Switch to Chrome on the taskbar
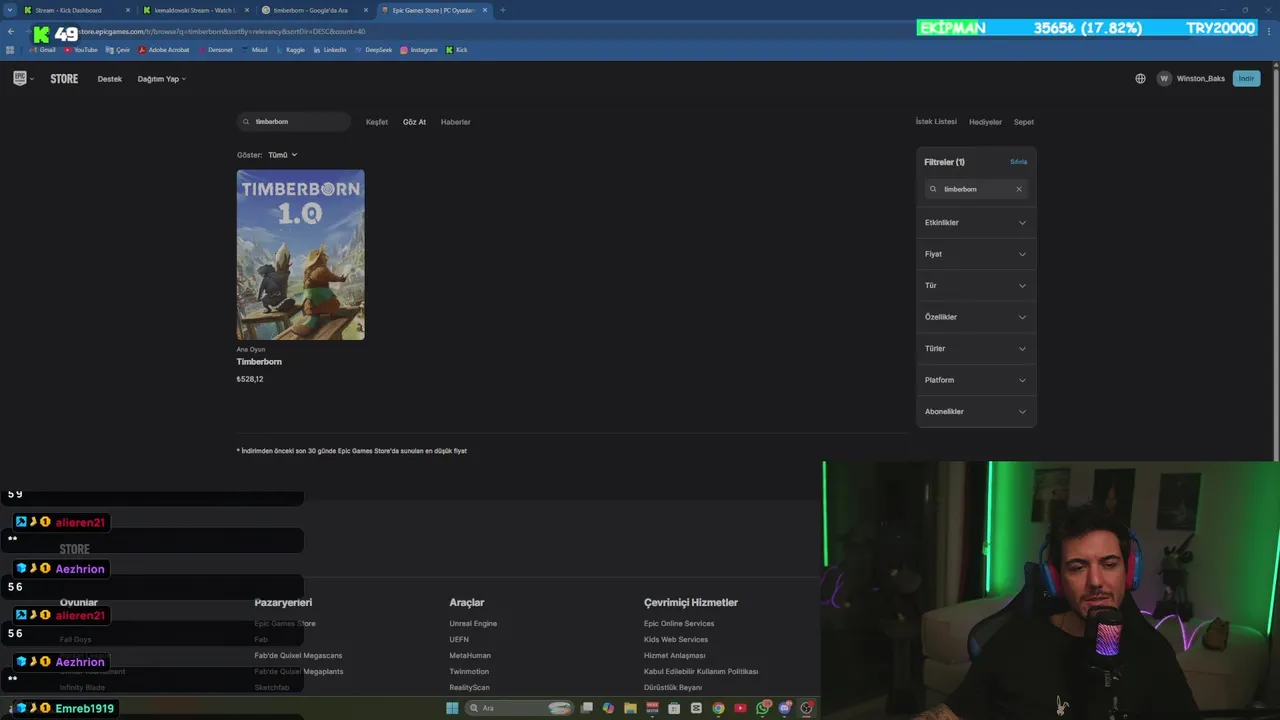This screenshot has width=1280, height=720. (718, 708)
